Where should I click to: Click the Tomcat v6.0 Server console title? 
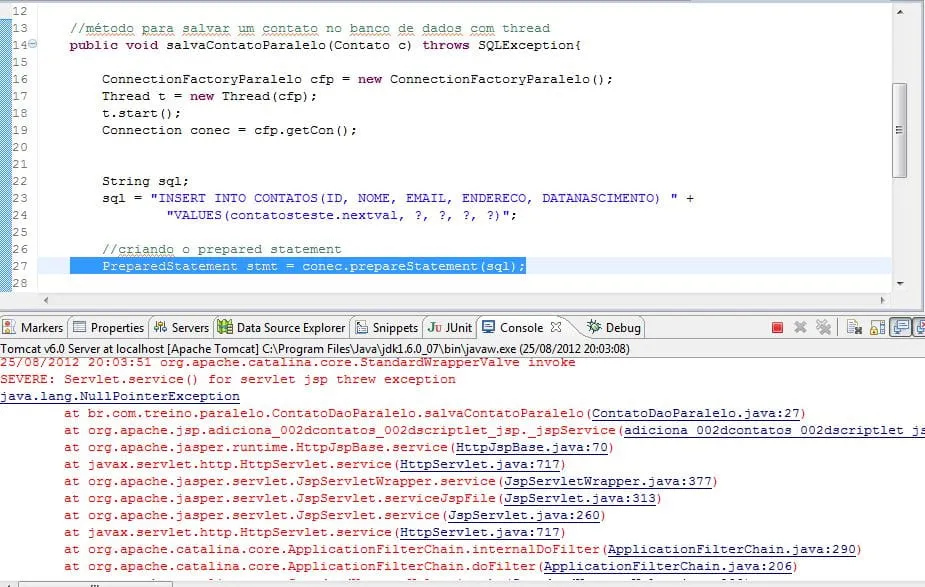click(x=314, y=349)
